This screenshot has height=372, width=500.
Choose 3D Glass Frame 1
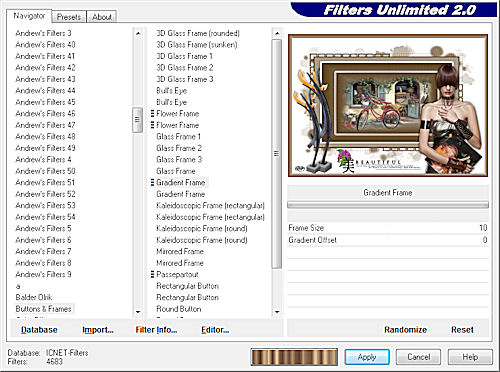coord(184,56)
